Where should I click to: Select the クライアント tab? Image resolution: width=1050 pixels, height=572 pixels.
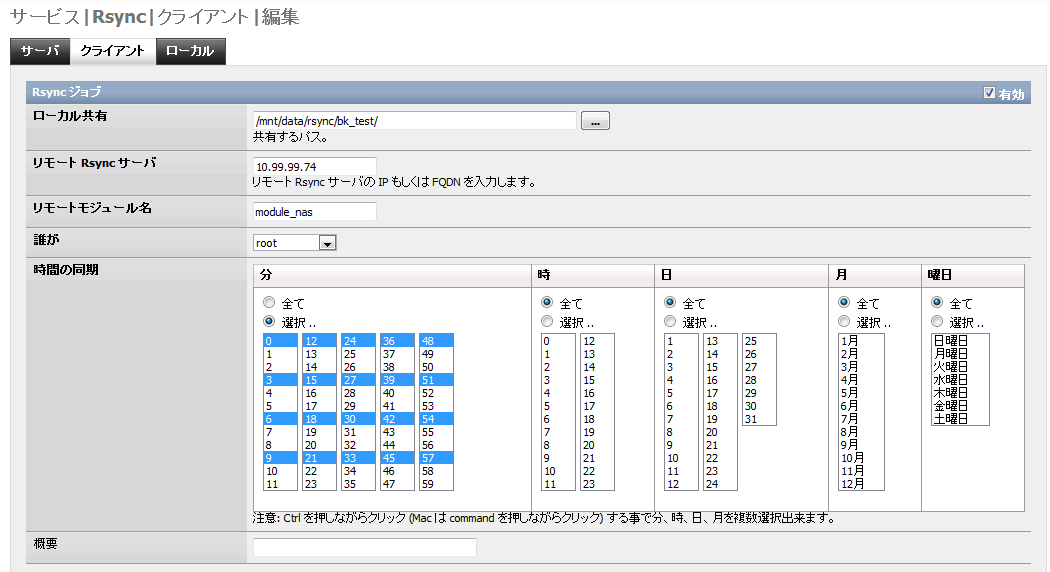112,51
